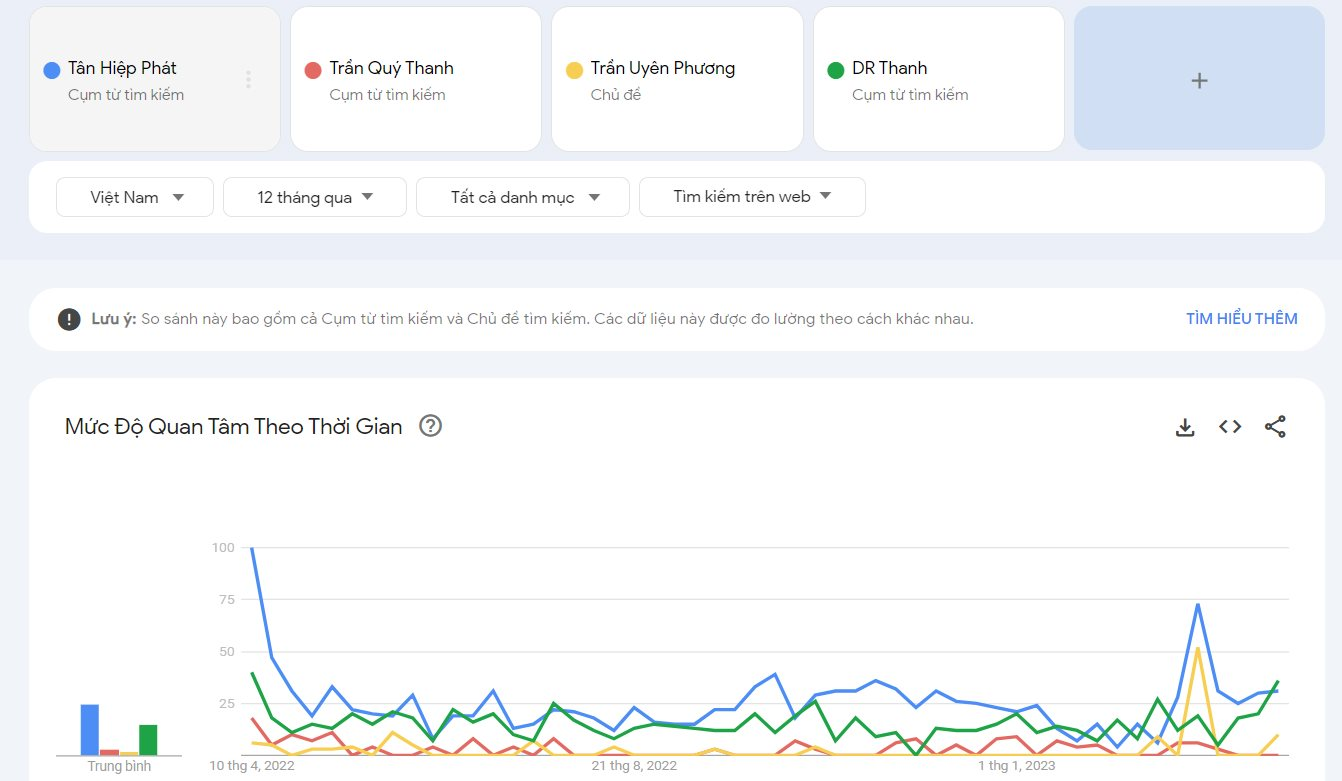
Task: Open the Việt Nam region dropdown
Action: pyautogui.click(x=135, y=197)
